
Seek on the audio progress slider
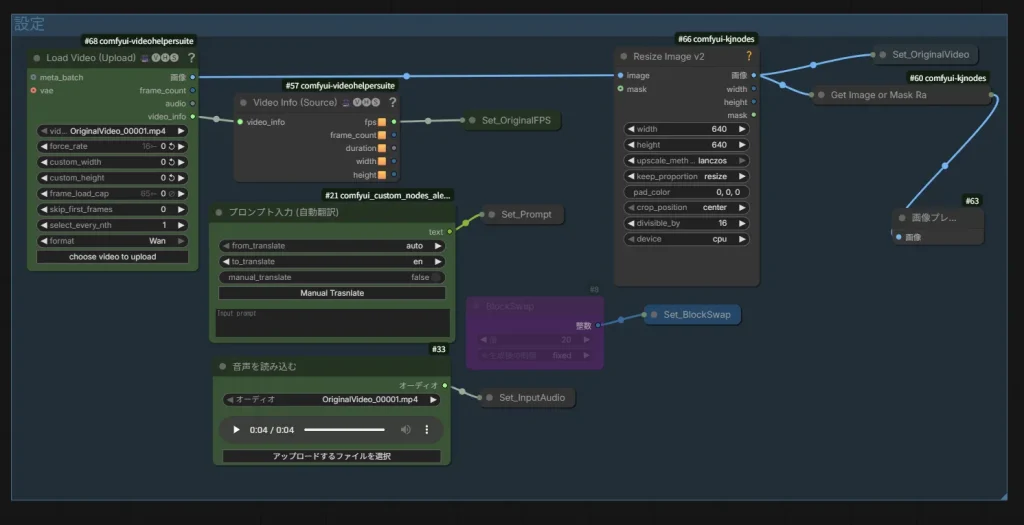coord(345,430)
